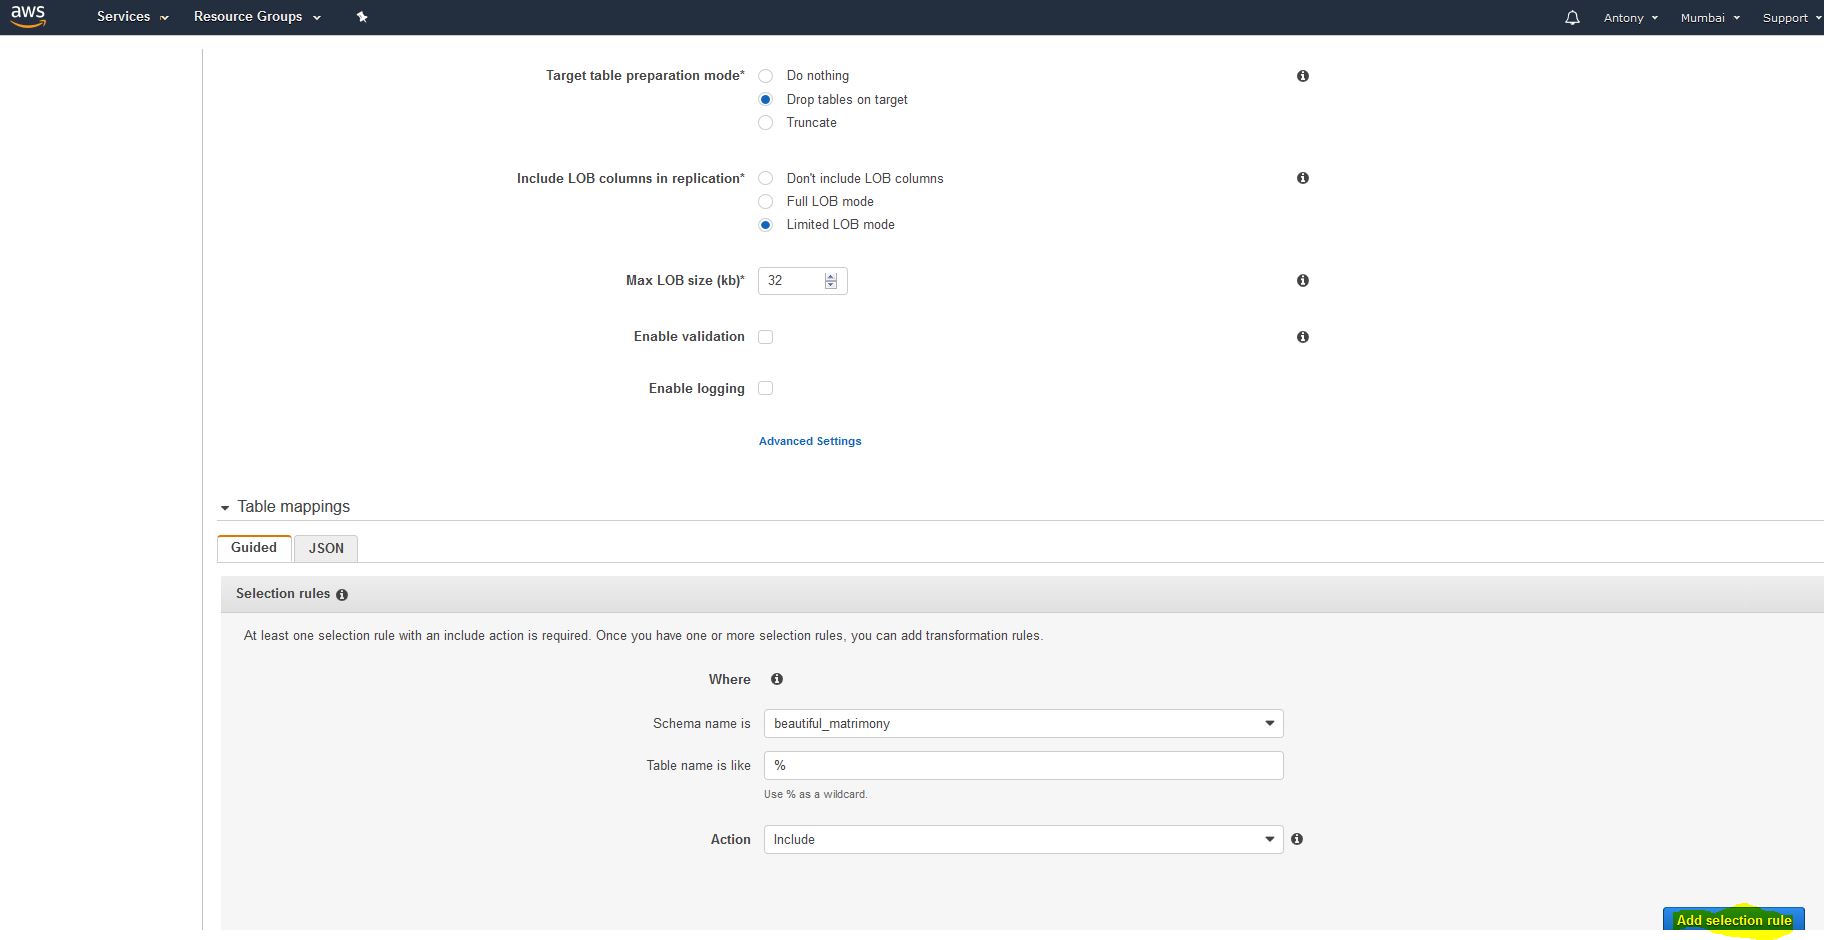Screen dimensions: 1824x940
Task: Click the pin shortcut icon in navbar
Action: click(x=362, y=17)
